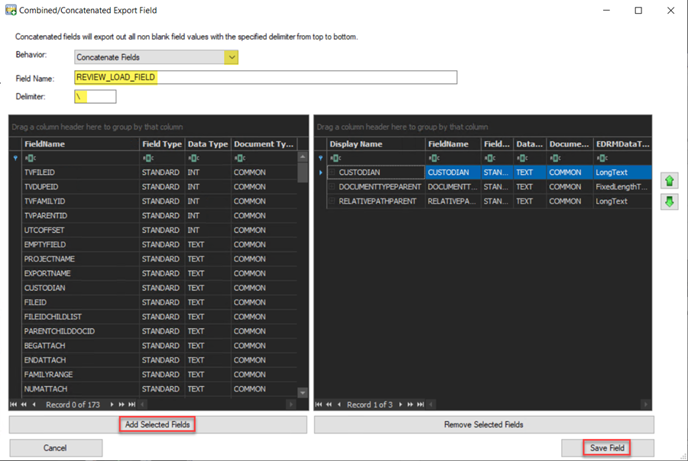Go to next page in left grid navigator
The width and height of the screenshot is (688, 461).
click(122, 404)
